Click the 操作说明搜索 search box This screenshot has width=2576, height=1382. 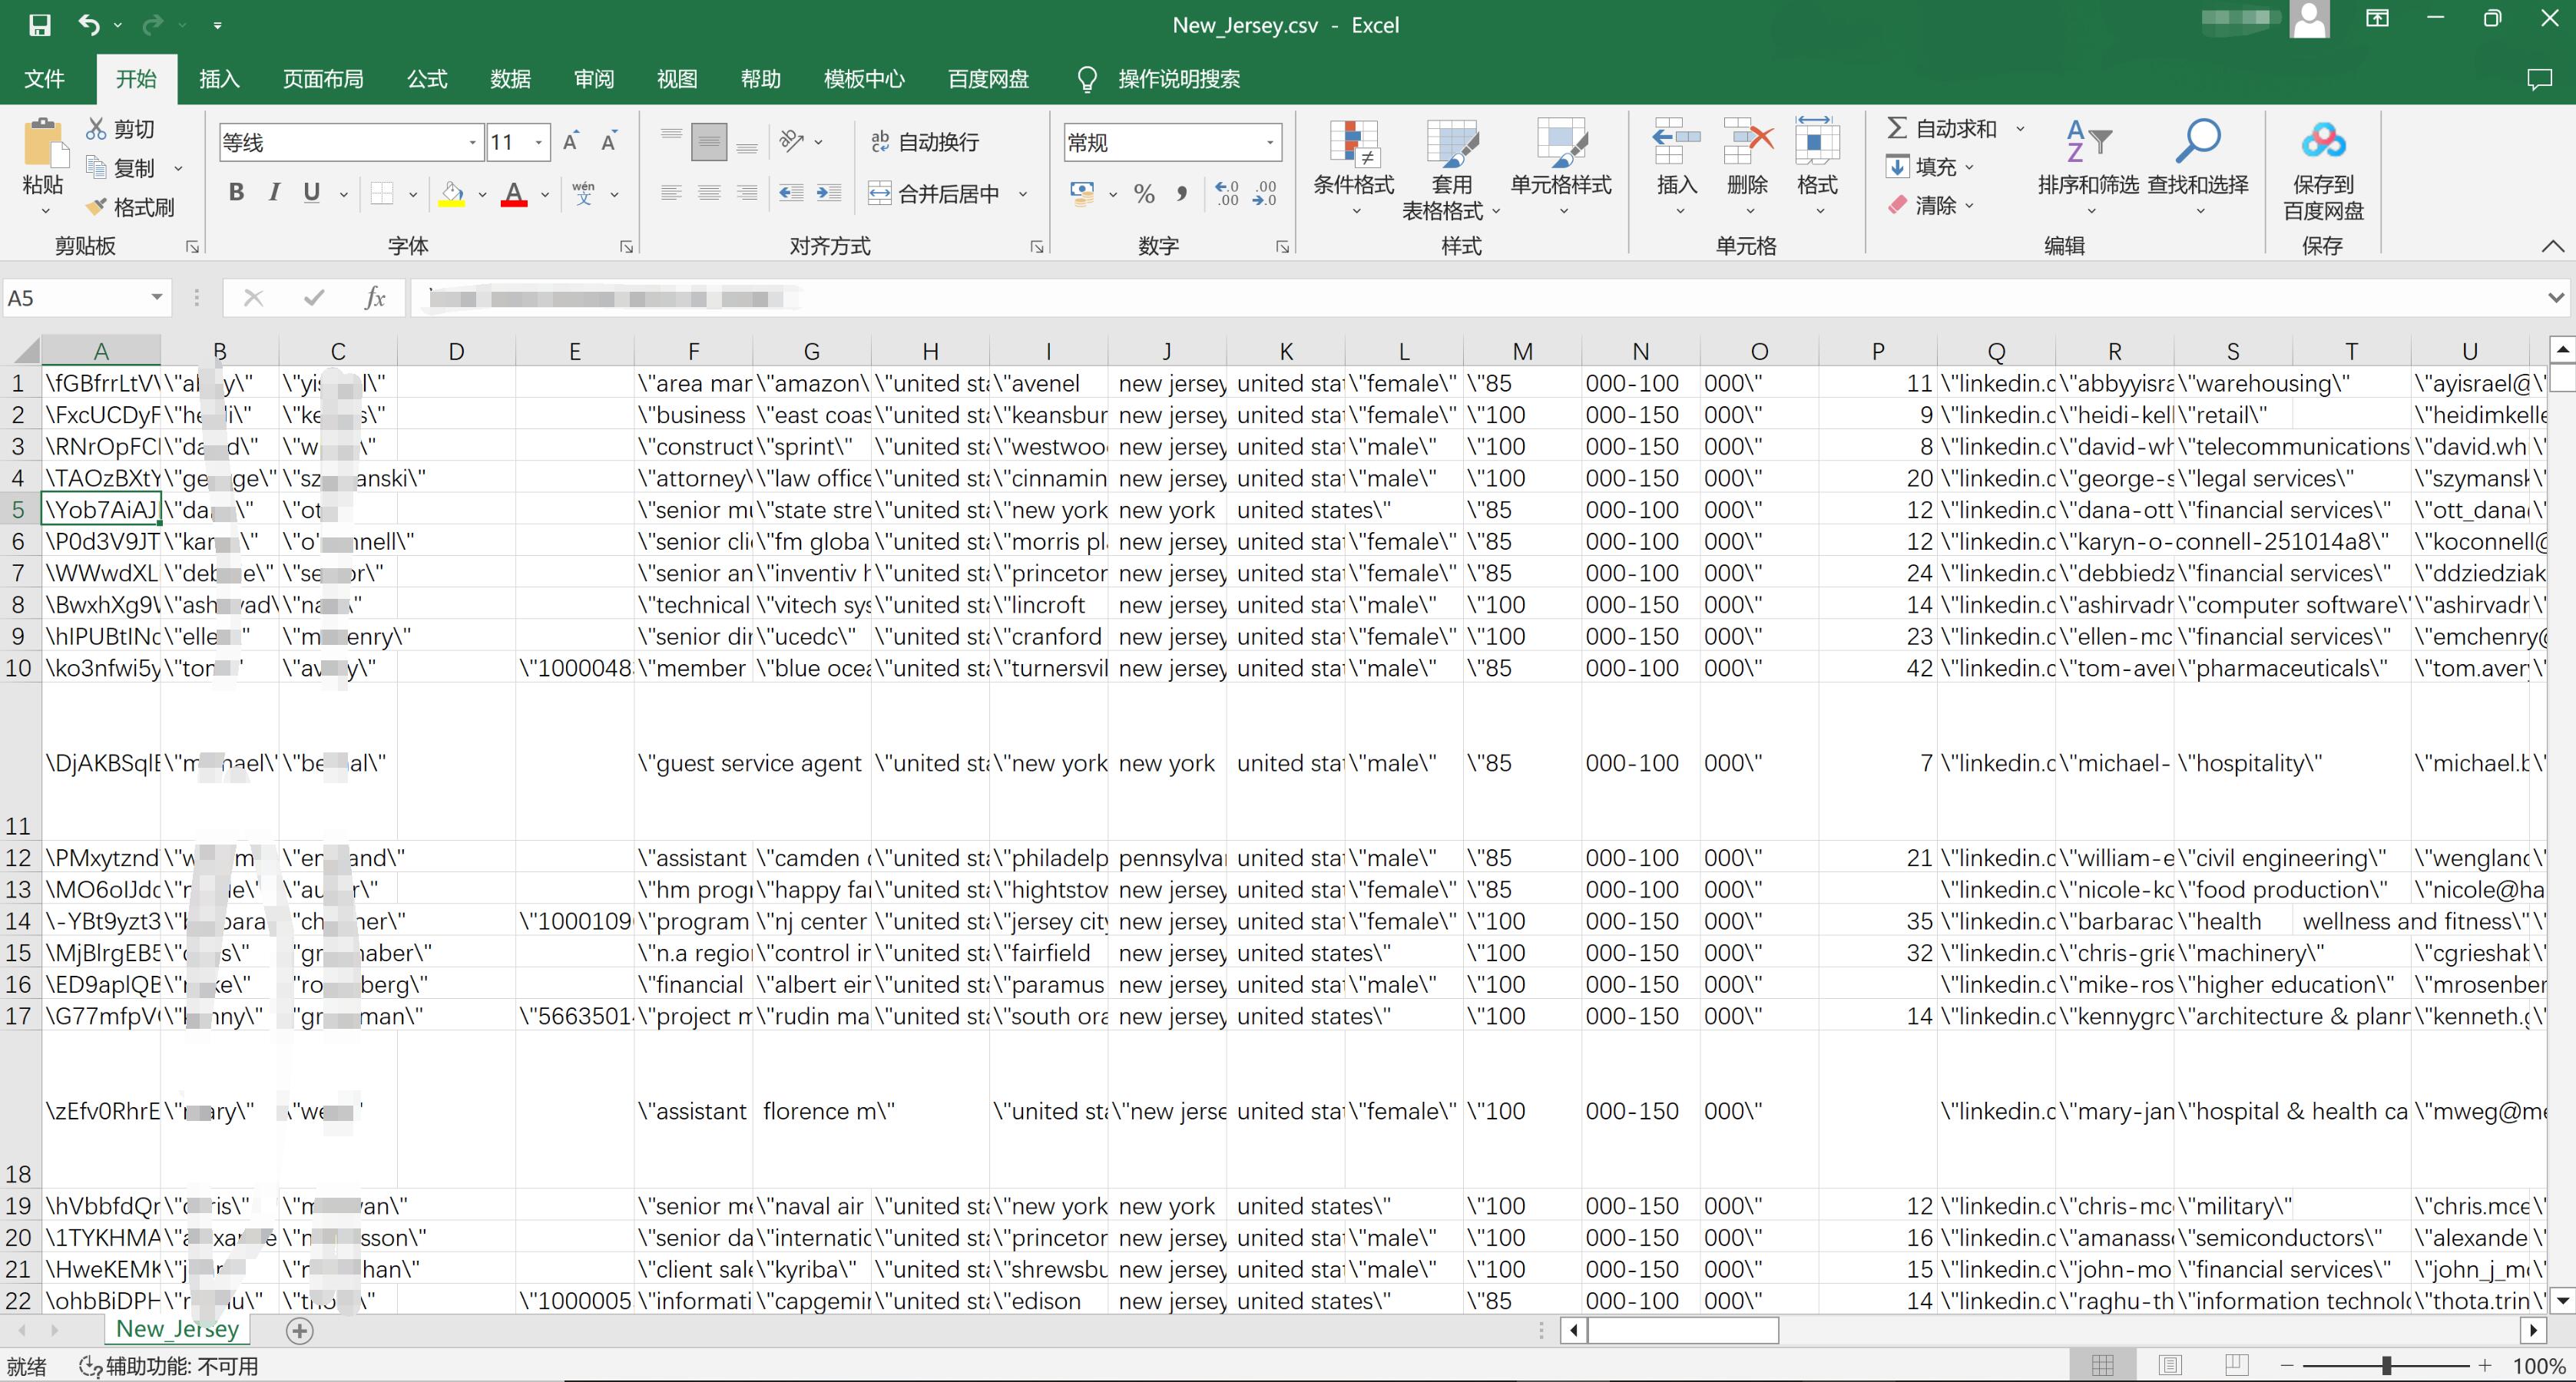pos(1178,79)
